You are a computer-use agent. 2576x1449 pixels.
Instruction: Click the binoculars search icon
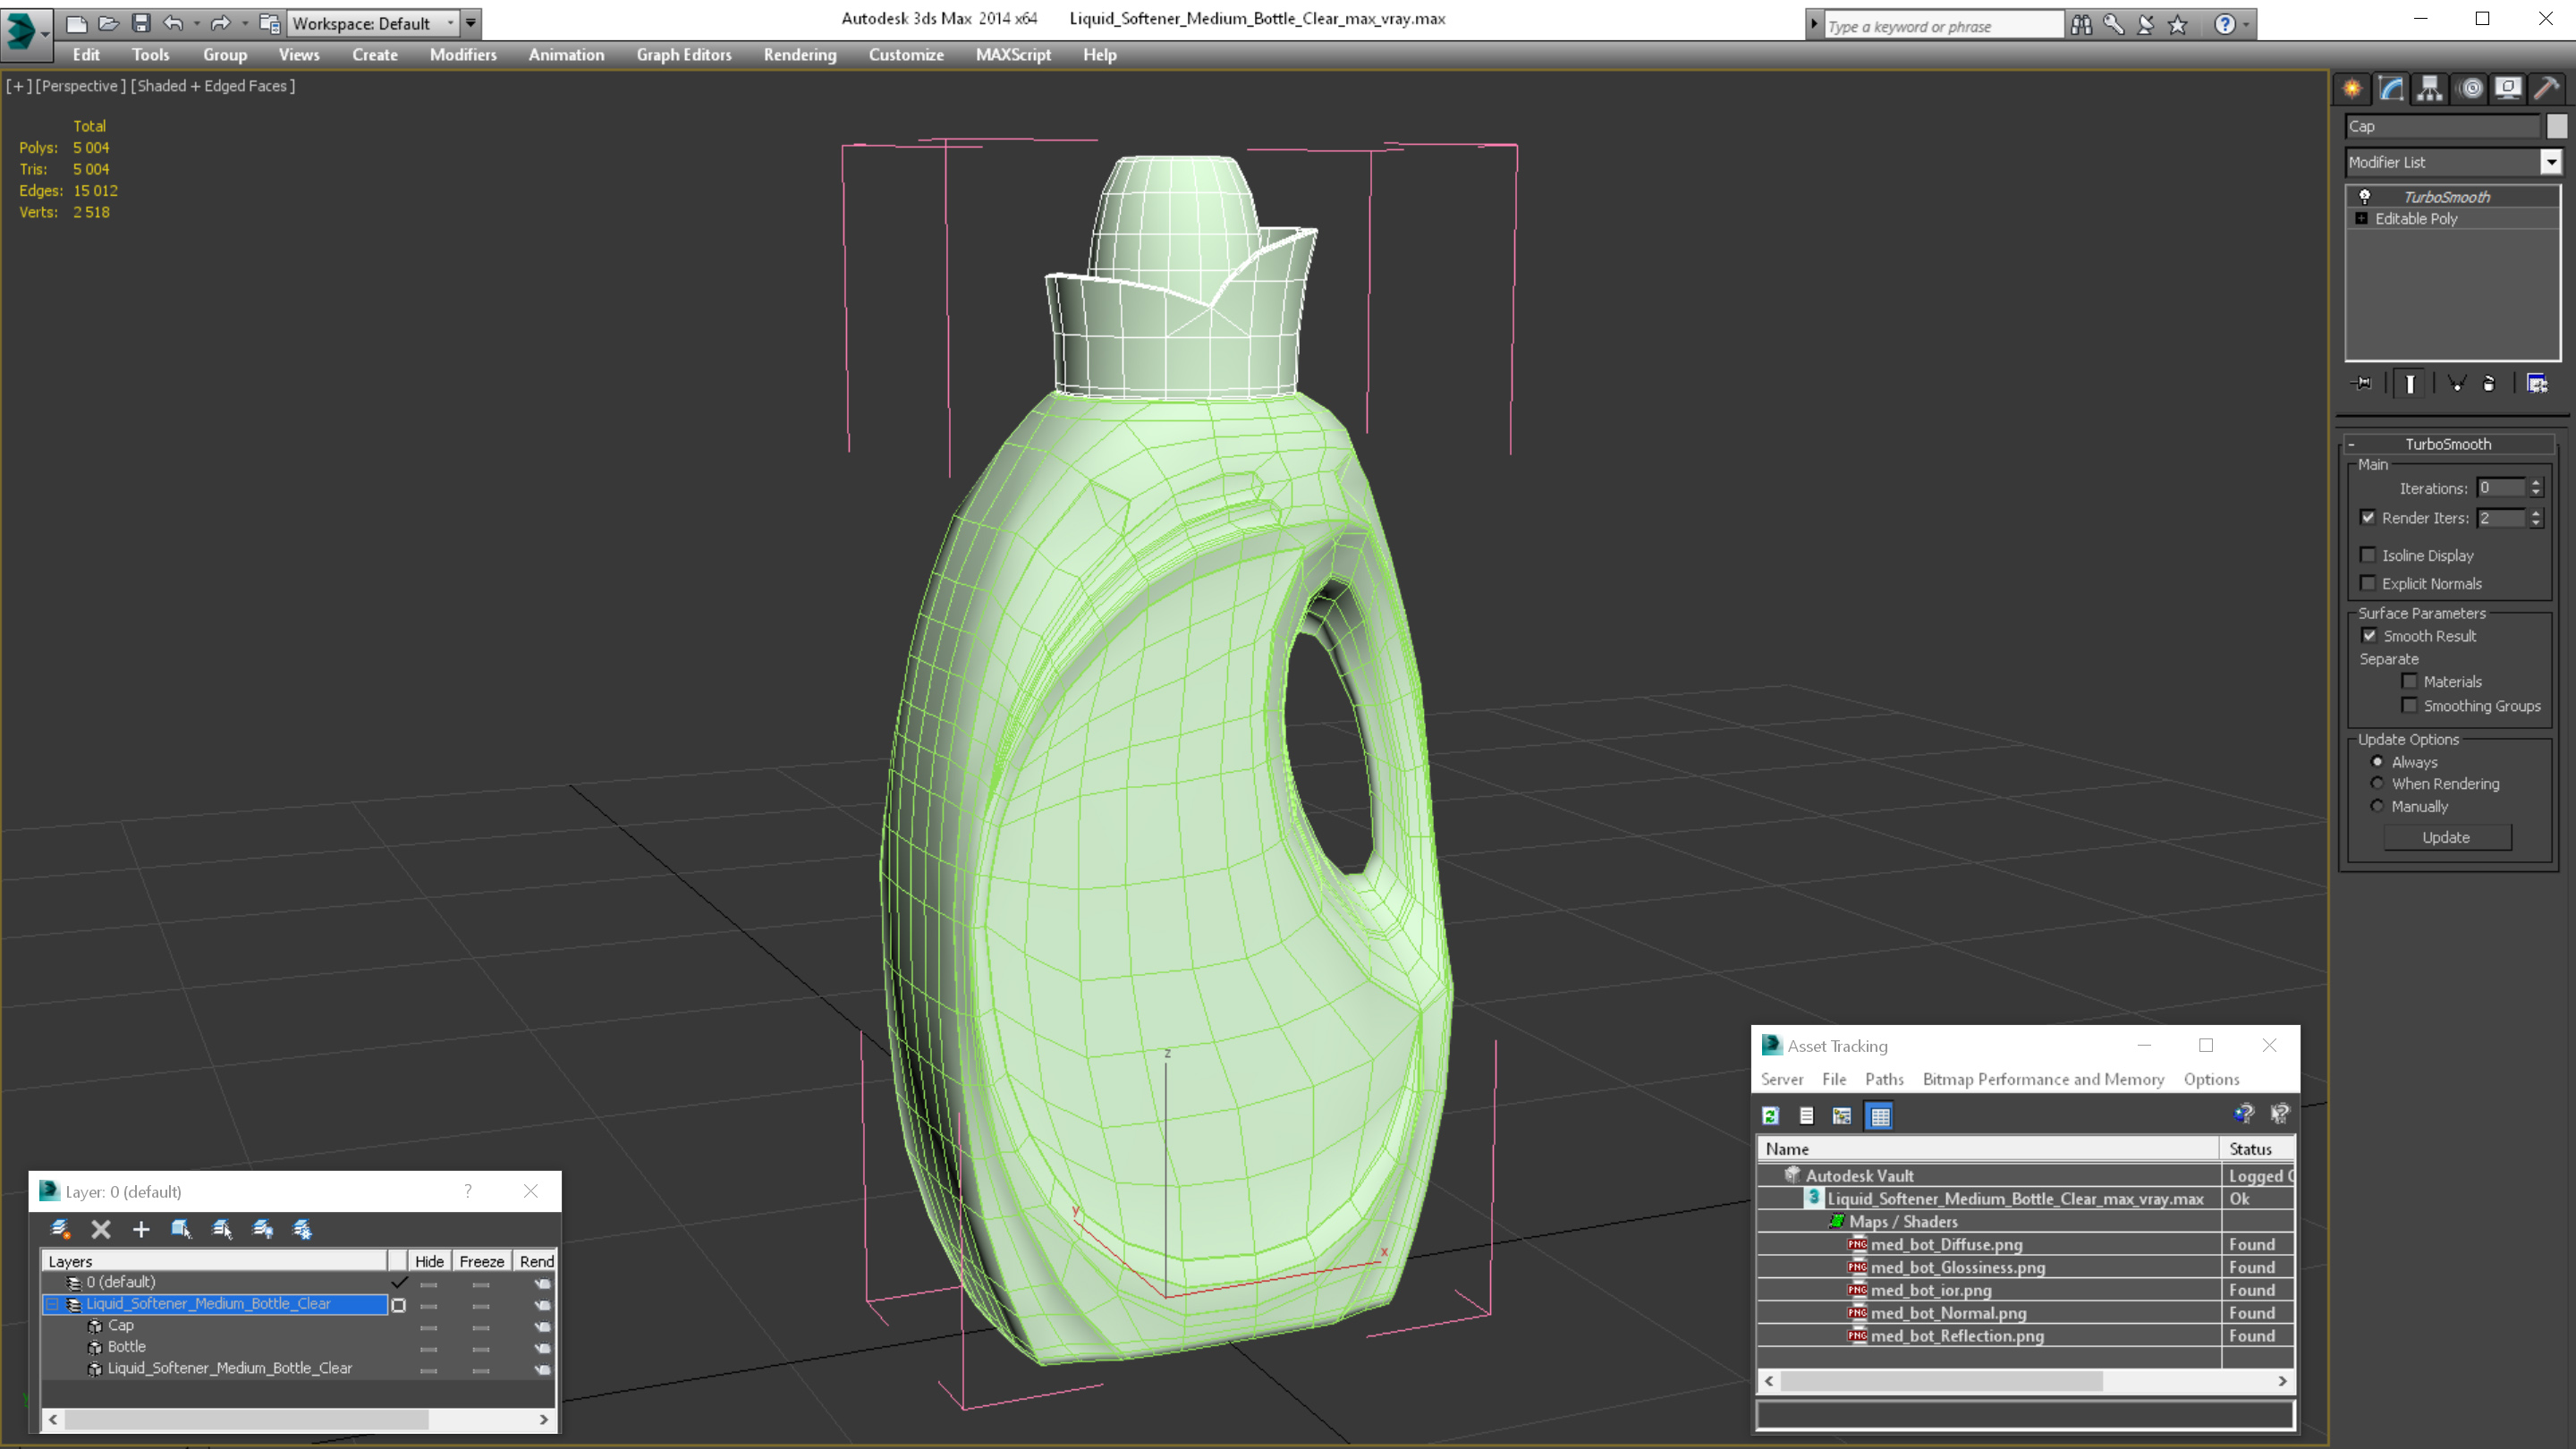click(2082, 25)
